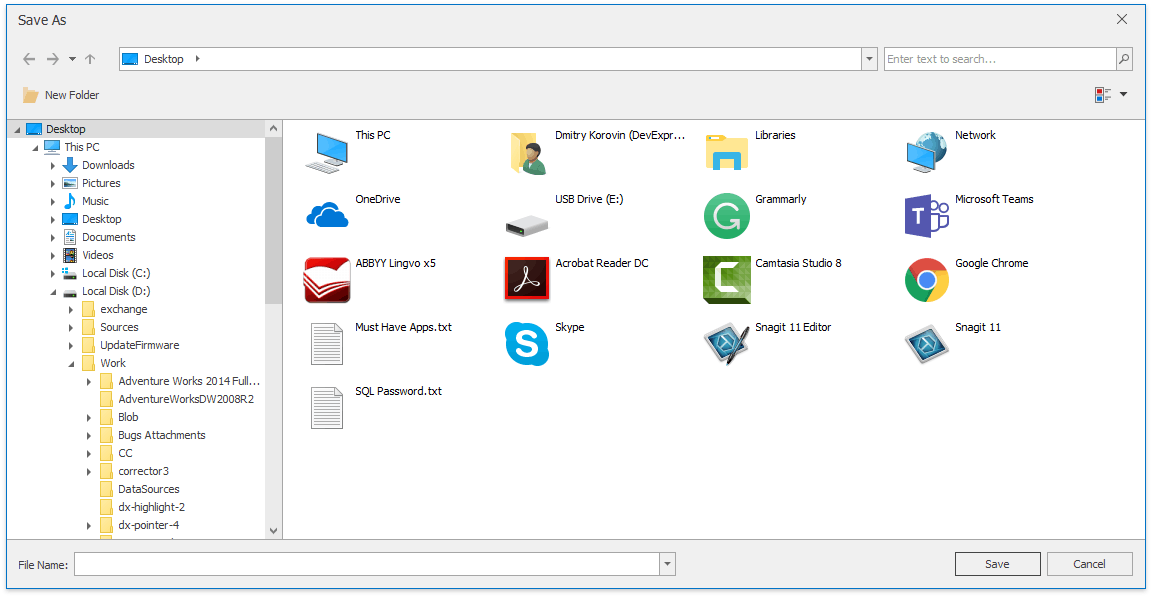The image size is (1152, 597).
Task: Collapse the Work folder node
Action: click(x=71, y=363)
